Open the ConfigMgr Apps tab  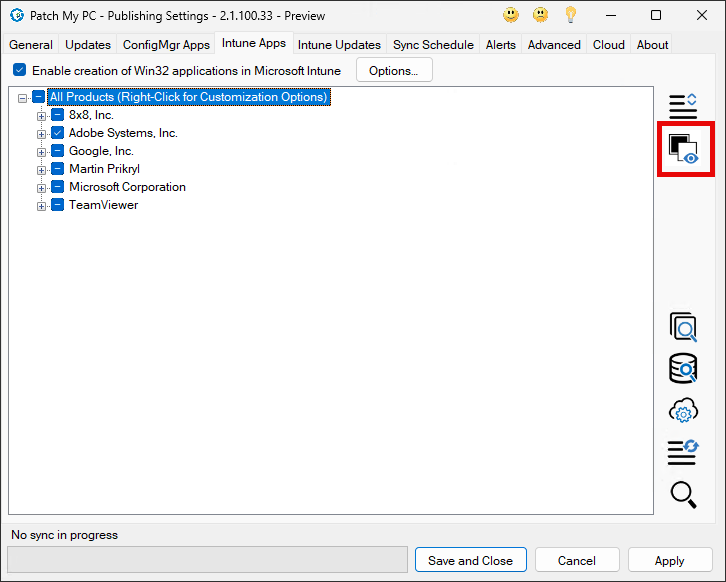click(166, 45)
